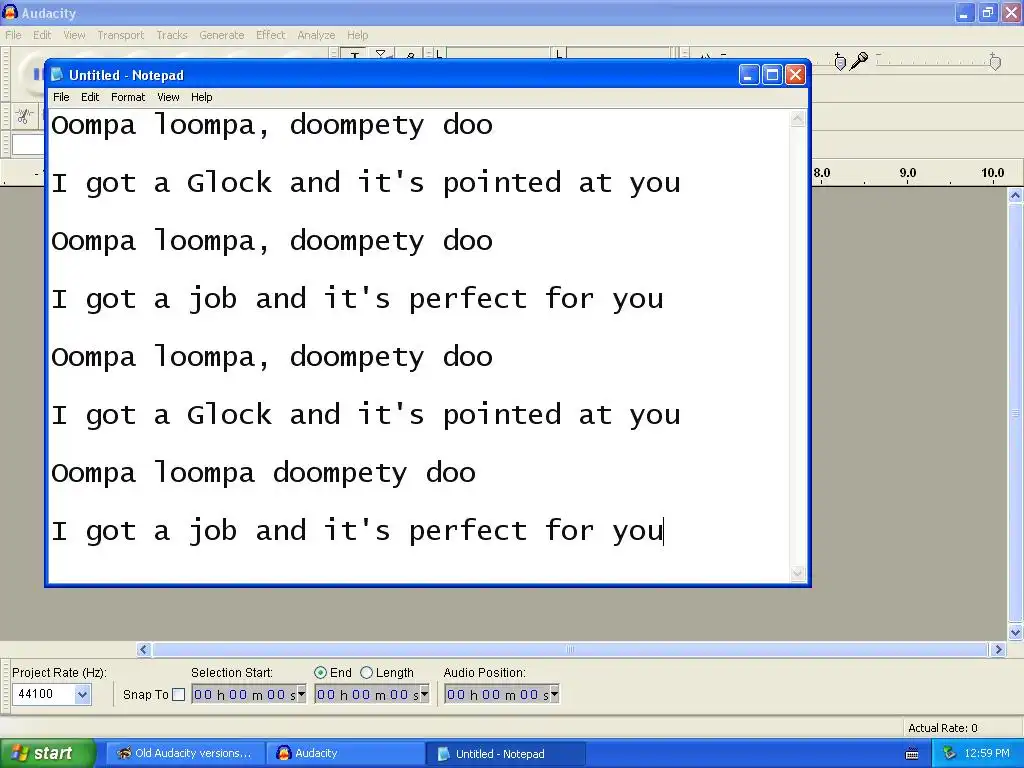Viewport: 1024px width, 768px height.
Task: Close the Notepad window
Action: (x=795, y=75)
